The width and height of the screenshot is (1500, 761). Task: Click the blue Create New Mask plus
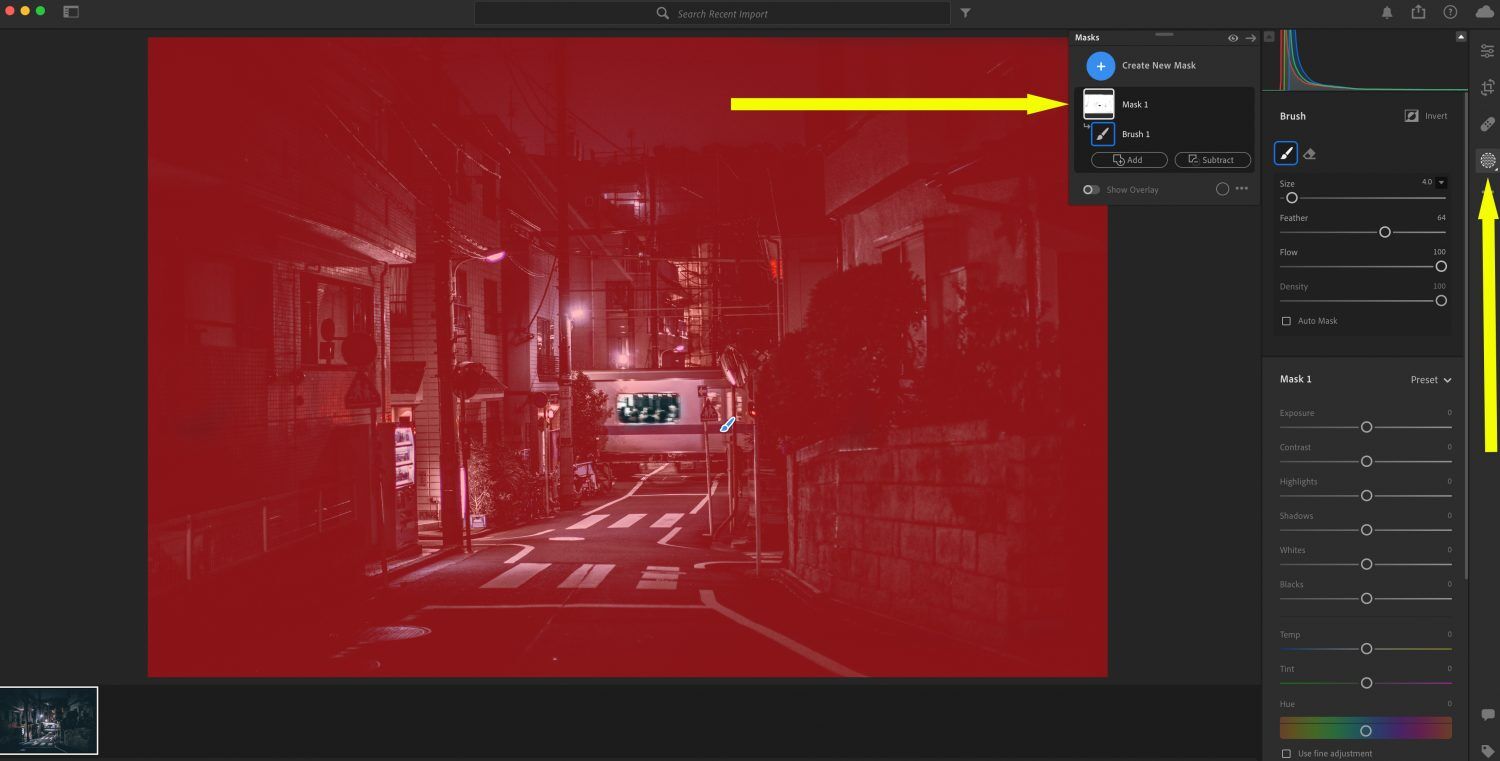1100,66
